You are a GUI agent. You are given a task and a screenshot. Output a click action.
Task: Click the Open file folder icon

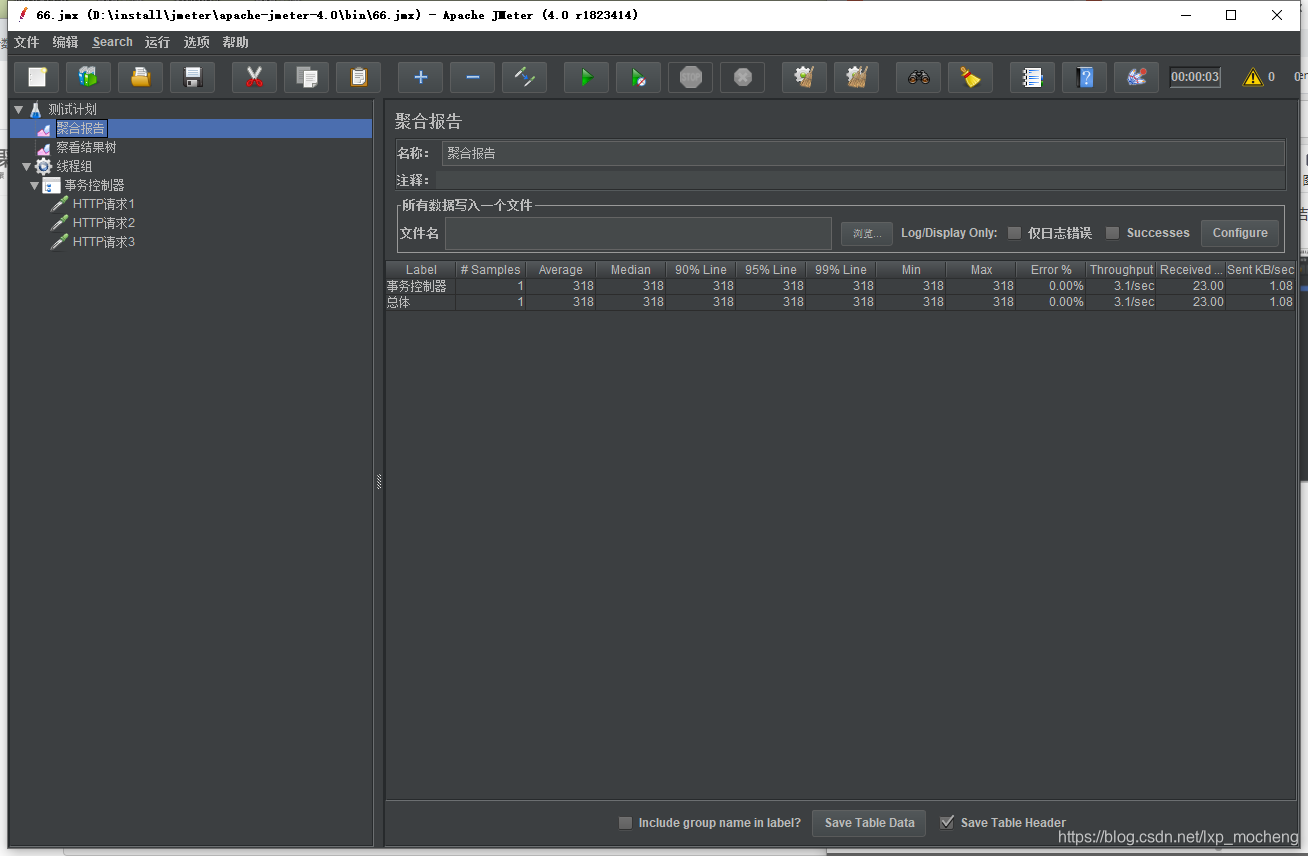[x=141, y=77]
